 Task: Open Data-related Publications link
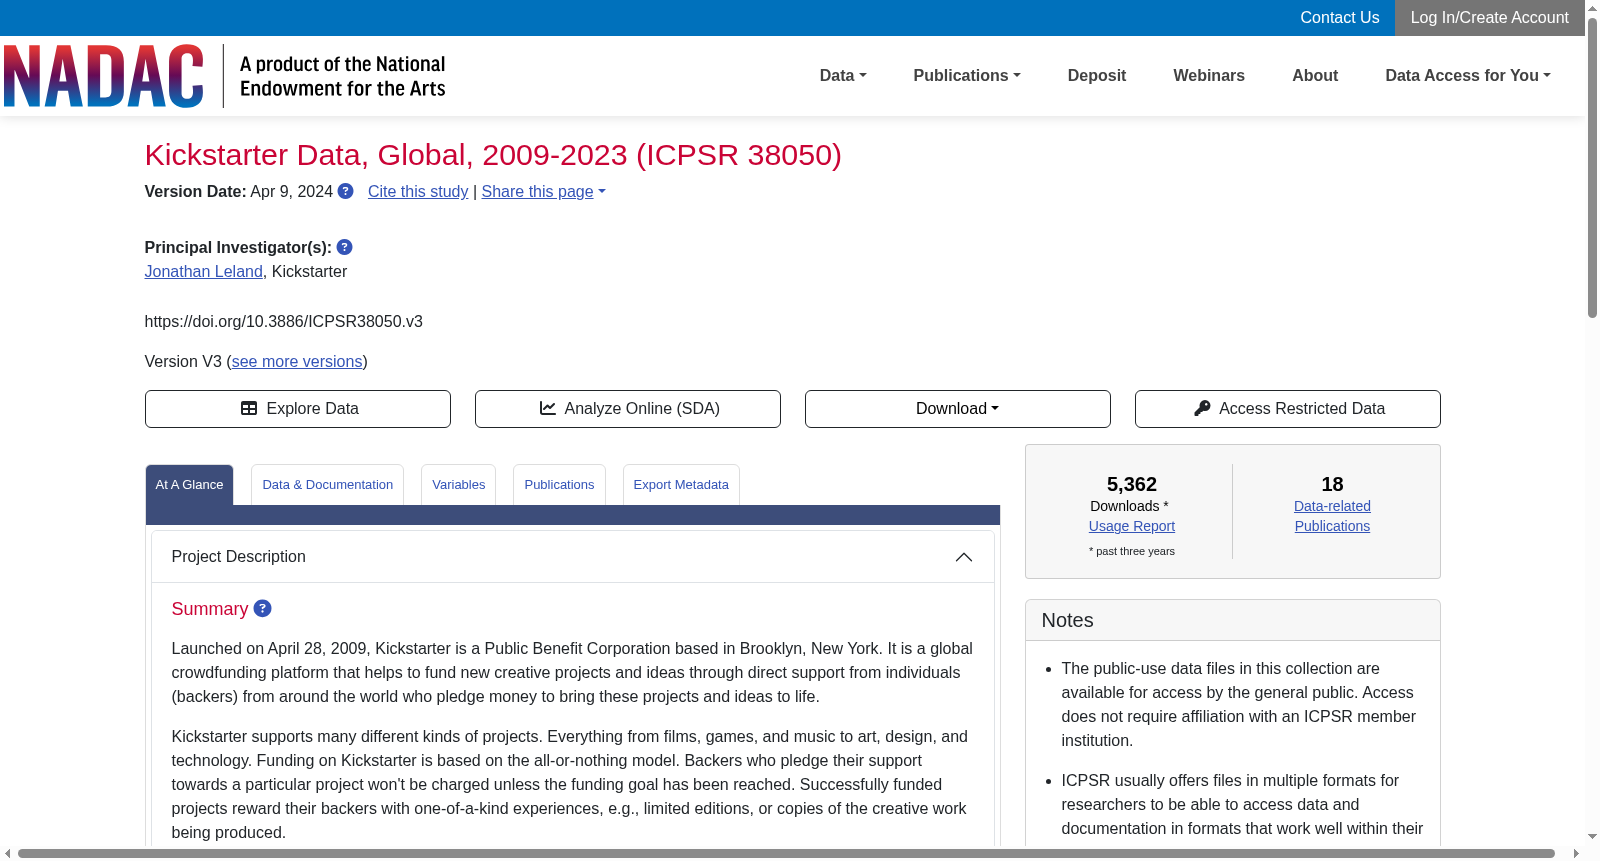click(x=1332, y=516)
